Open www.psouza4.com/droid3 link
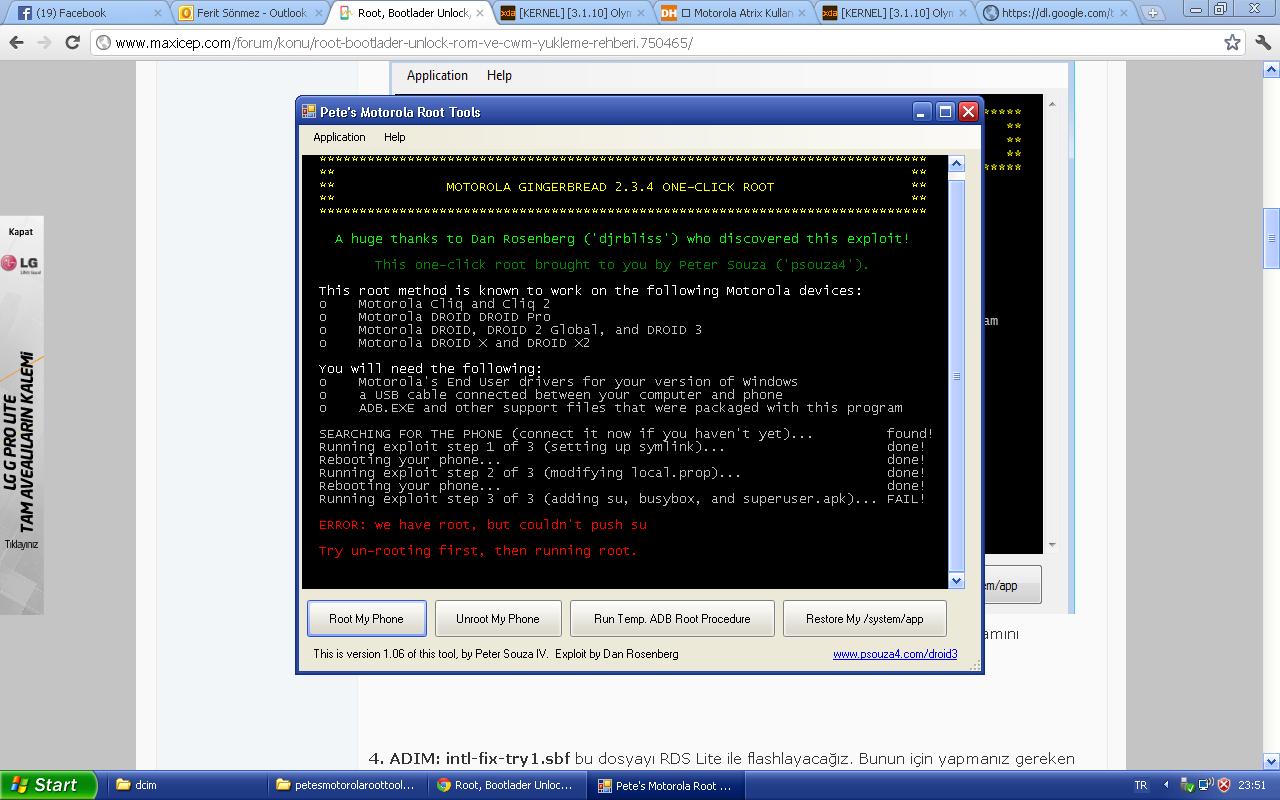 [895, 654]
